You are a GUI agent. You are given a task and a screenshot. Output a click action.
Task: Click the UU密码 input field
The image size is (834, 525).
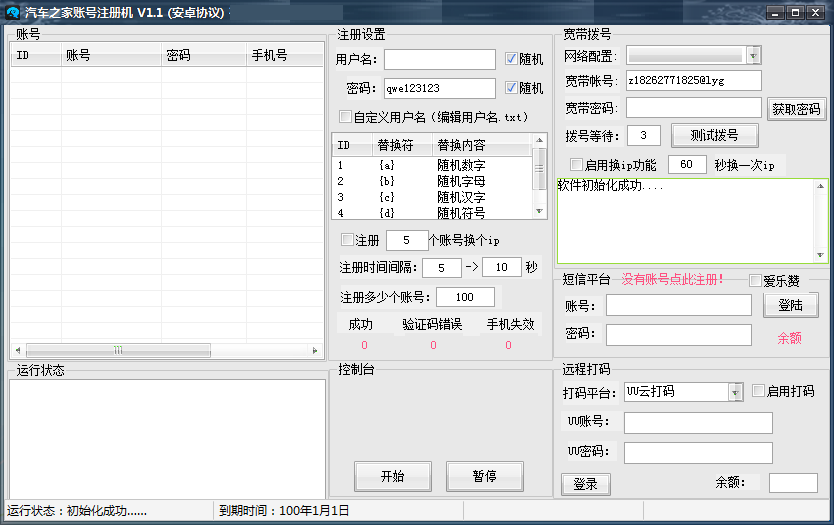point(698,453)
